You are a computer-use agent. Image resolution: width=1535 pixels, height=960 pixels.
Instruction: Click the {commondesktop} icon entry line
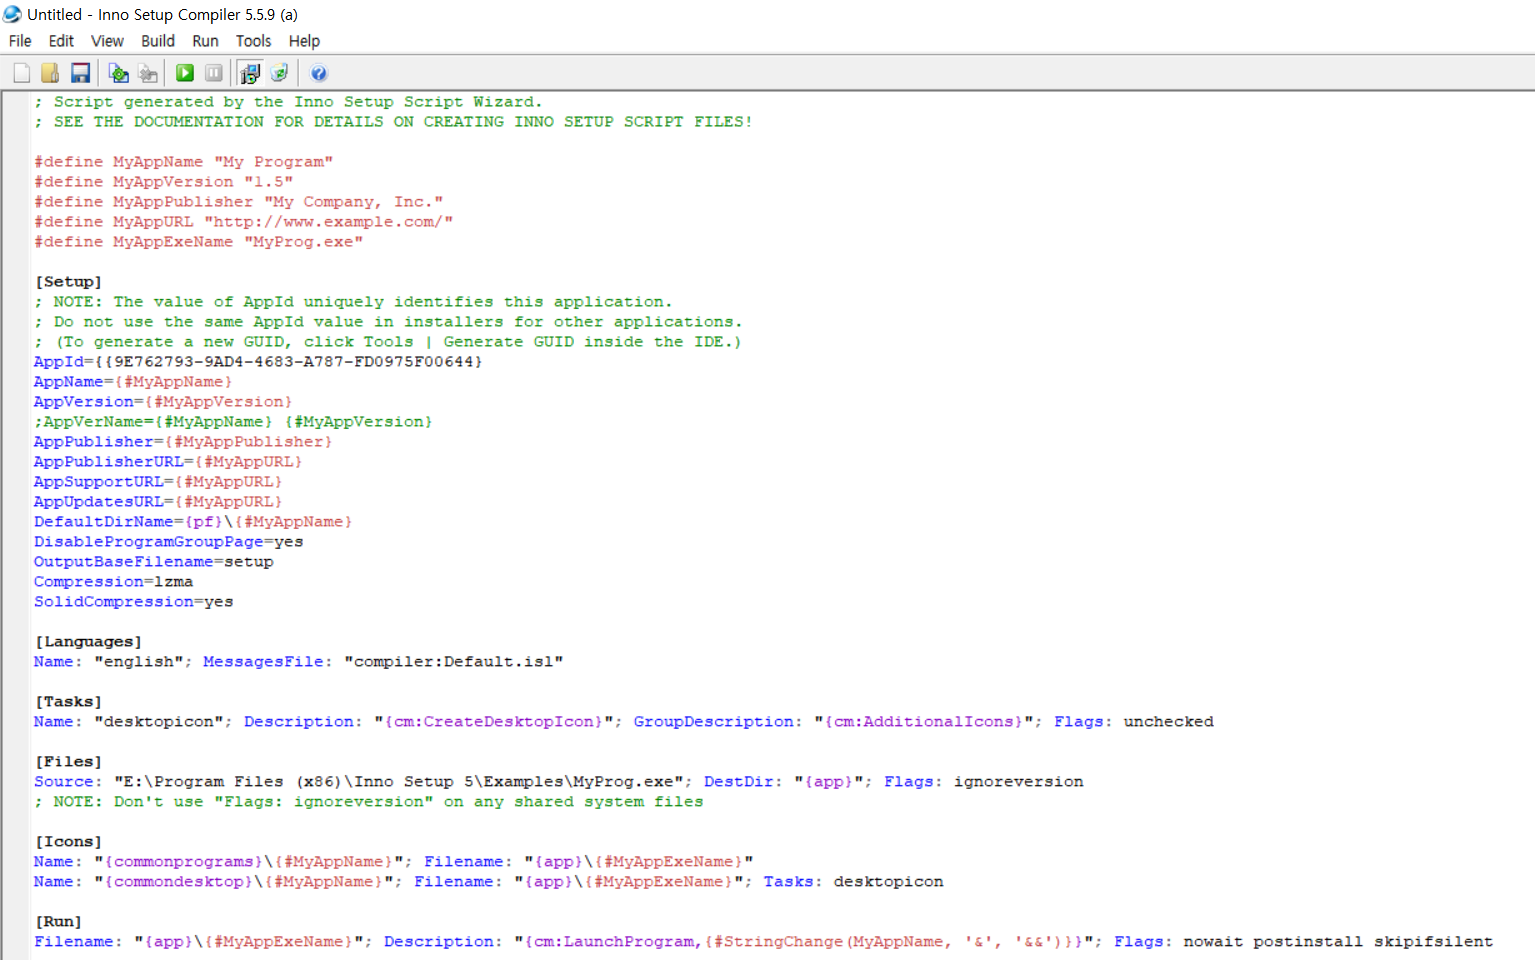[x=488, y=882]
